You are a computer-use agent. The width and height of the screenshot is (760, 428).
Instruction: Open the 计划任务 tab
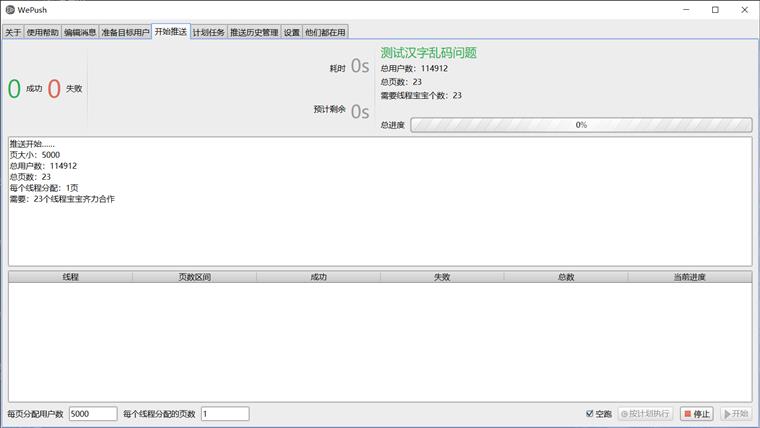click(208, 32)
